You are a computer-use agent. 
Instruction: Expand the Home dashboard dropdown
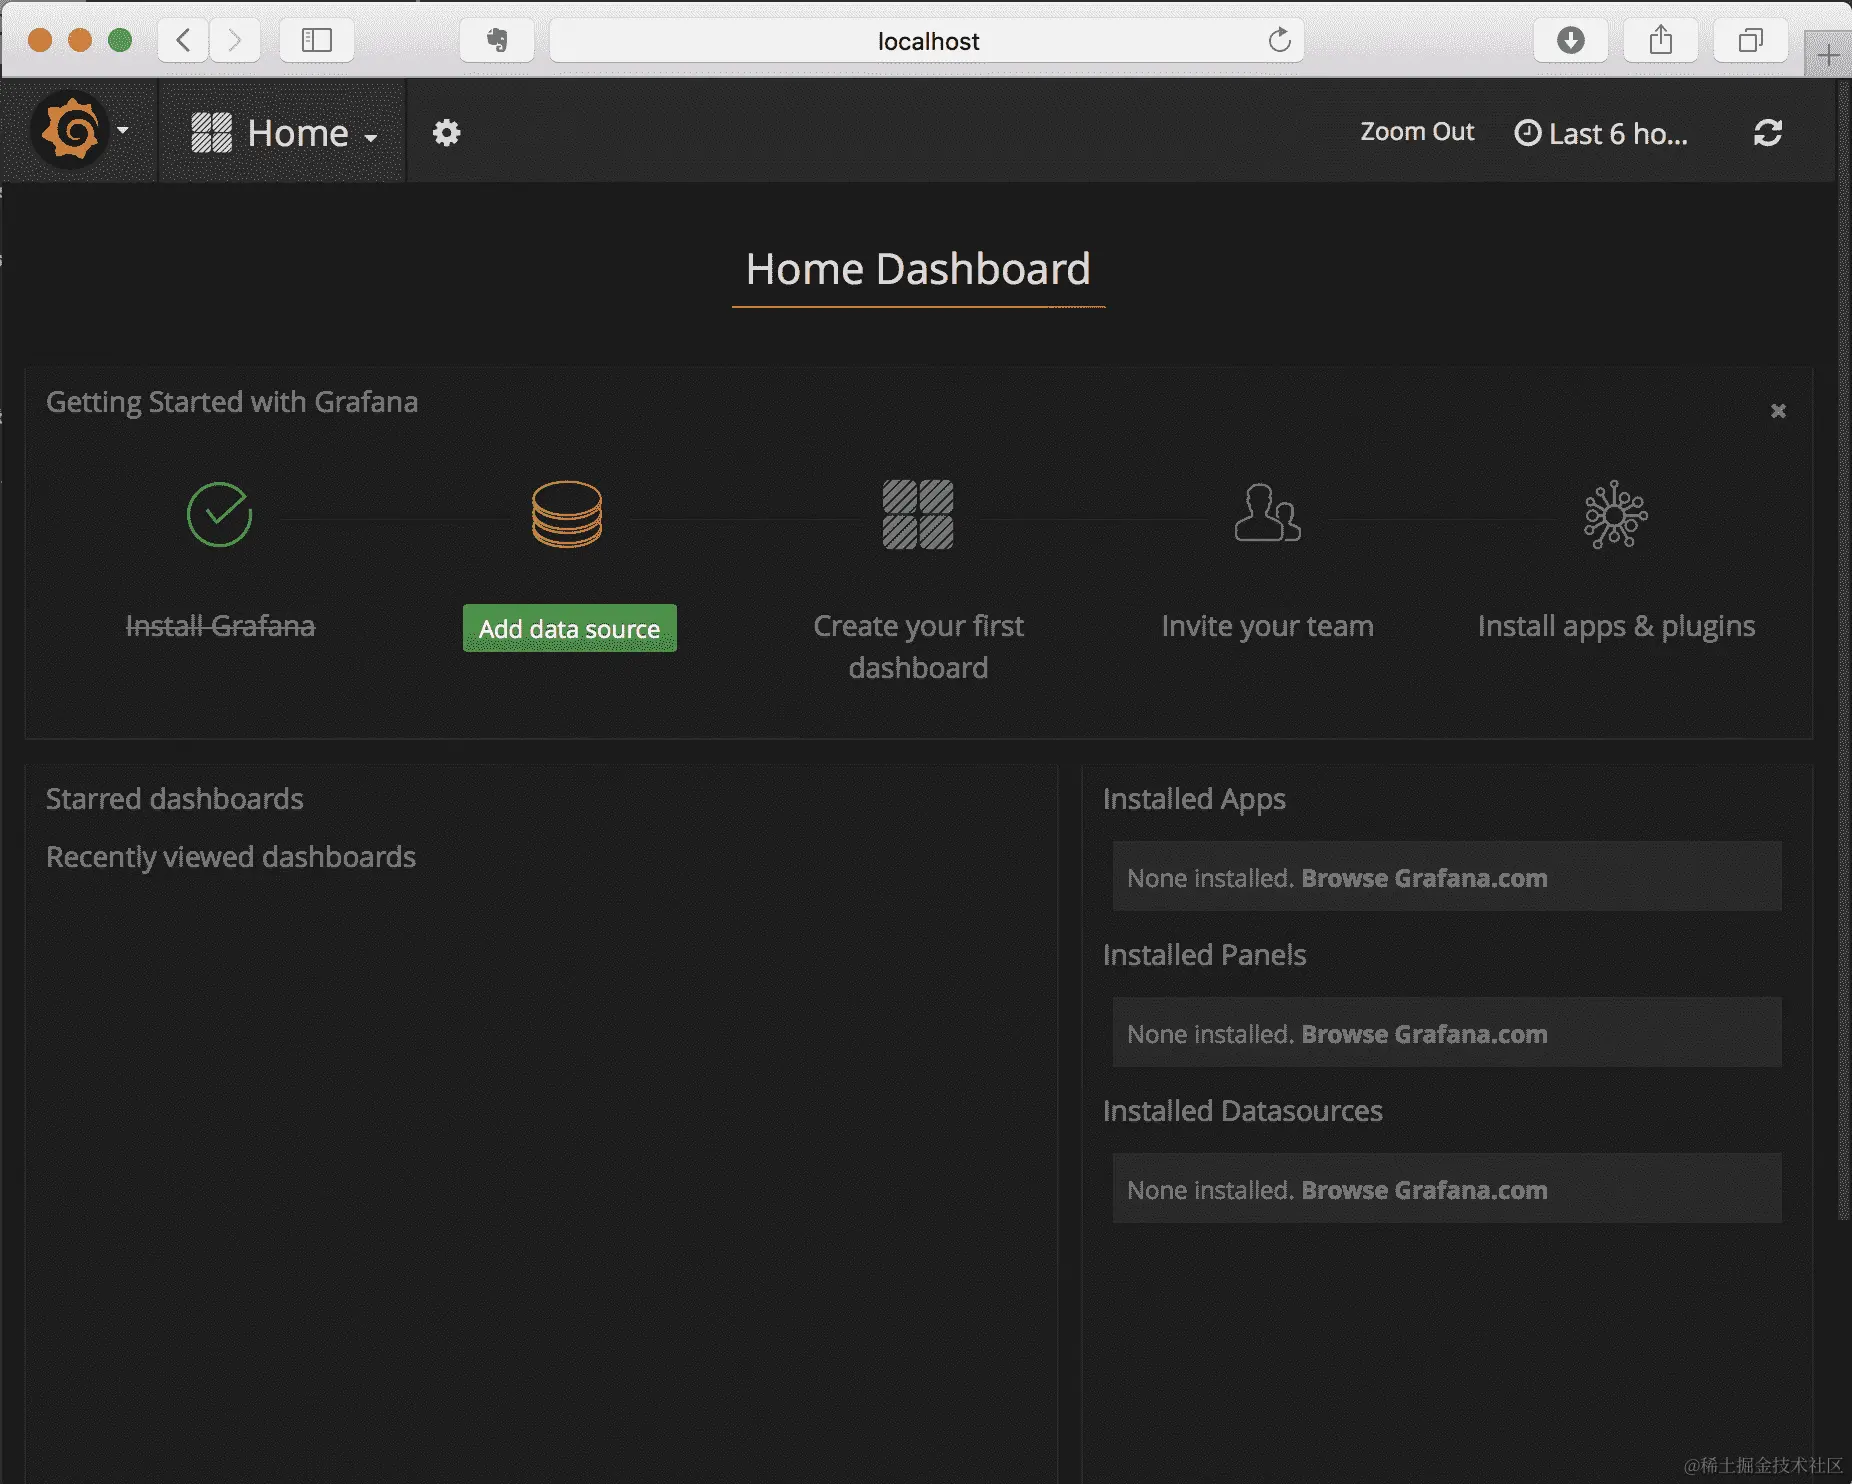click(284, 133)
